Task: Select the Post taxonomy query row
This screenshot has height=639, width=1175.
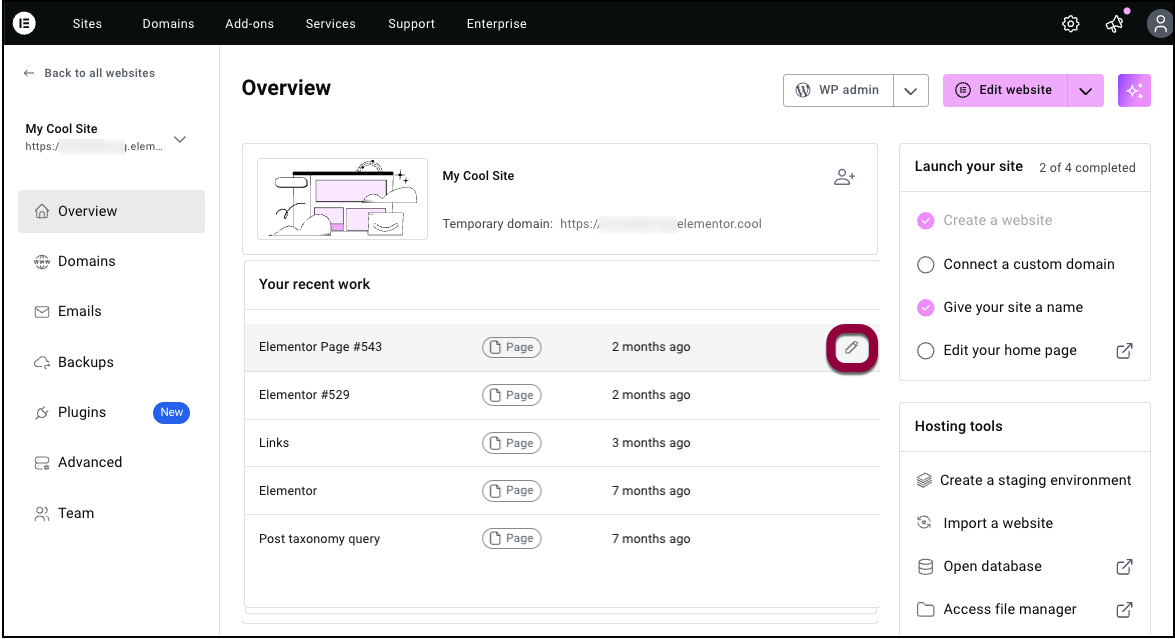Action: click(562, 539)
